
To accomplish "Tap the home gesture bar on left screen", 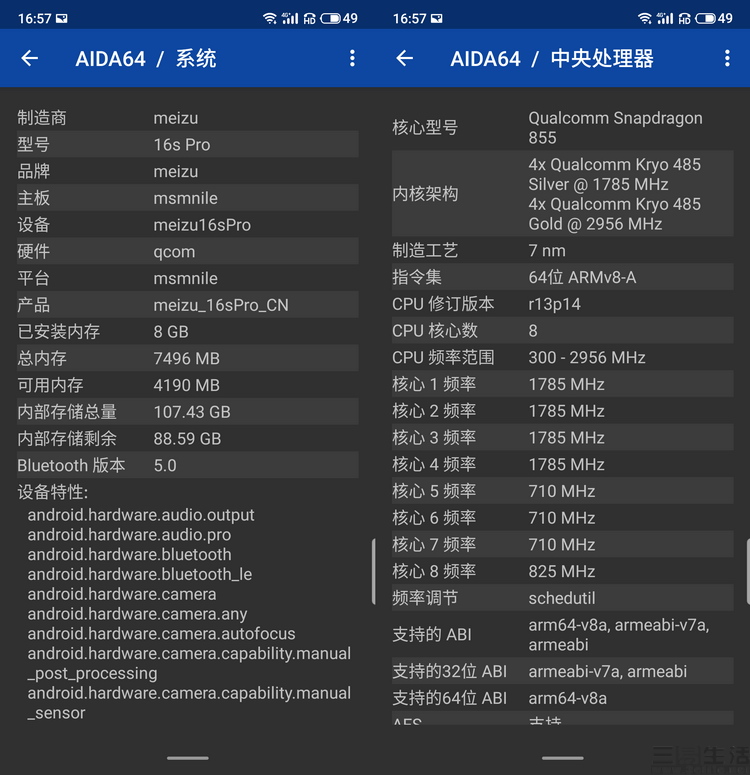I will tap(187, 758).
